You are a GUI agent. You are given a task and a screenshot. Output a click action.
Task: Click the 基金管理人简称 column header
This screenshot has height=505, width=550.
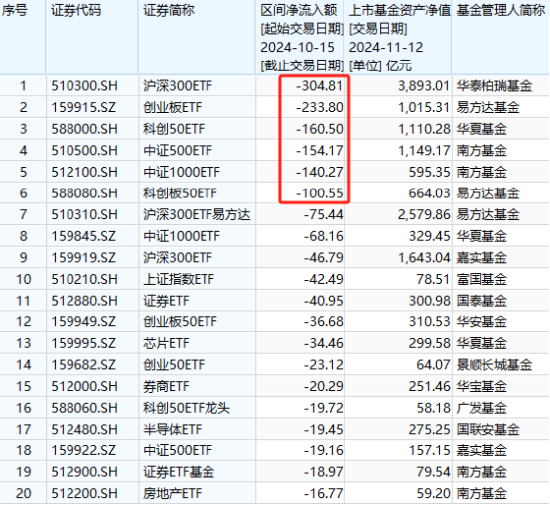(501, 11)
